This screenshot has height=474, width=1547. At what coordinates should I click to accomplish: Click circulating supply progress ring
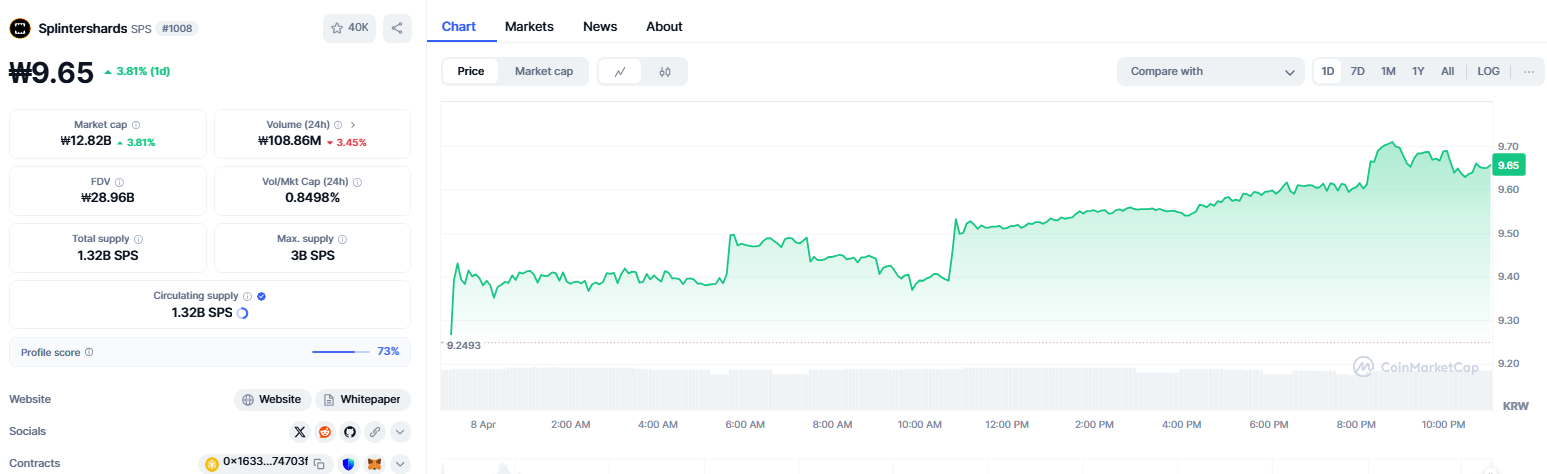[242, 313]
